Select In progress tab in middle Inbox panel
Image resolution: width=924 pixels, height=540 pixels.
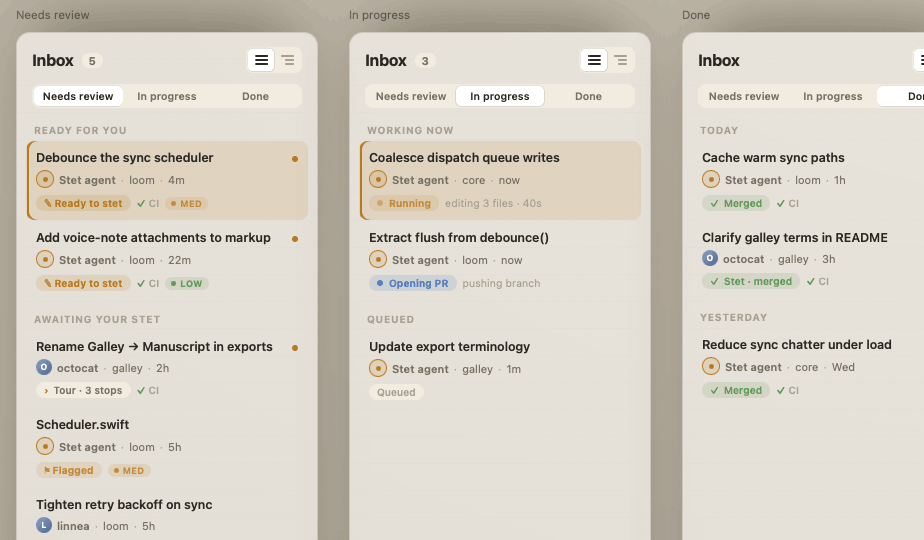(x=500, y=96)
